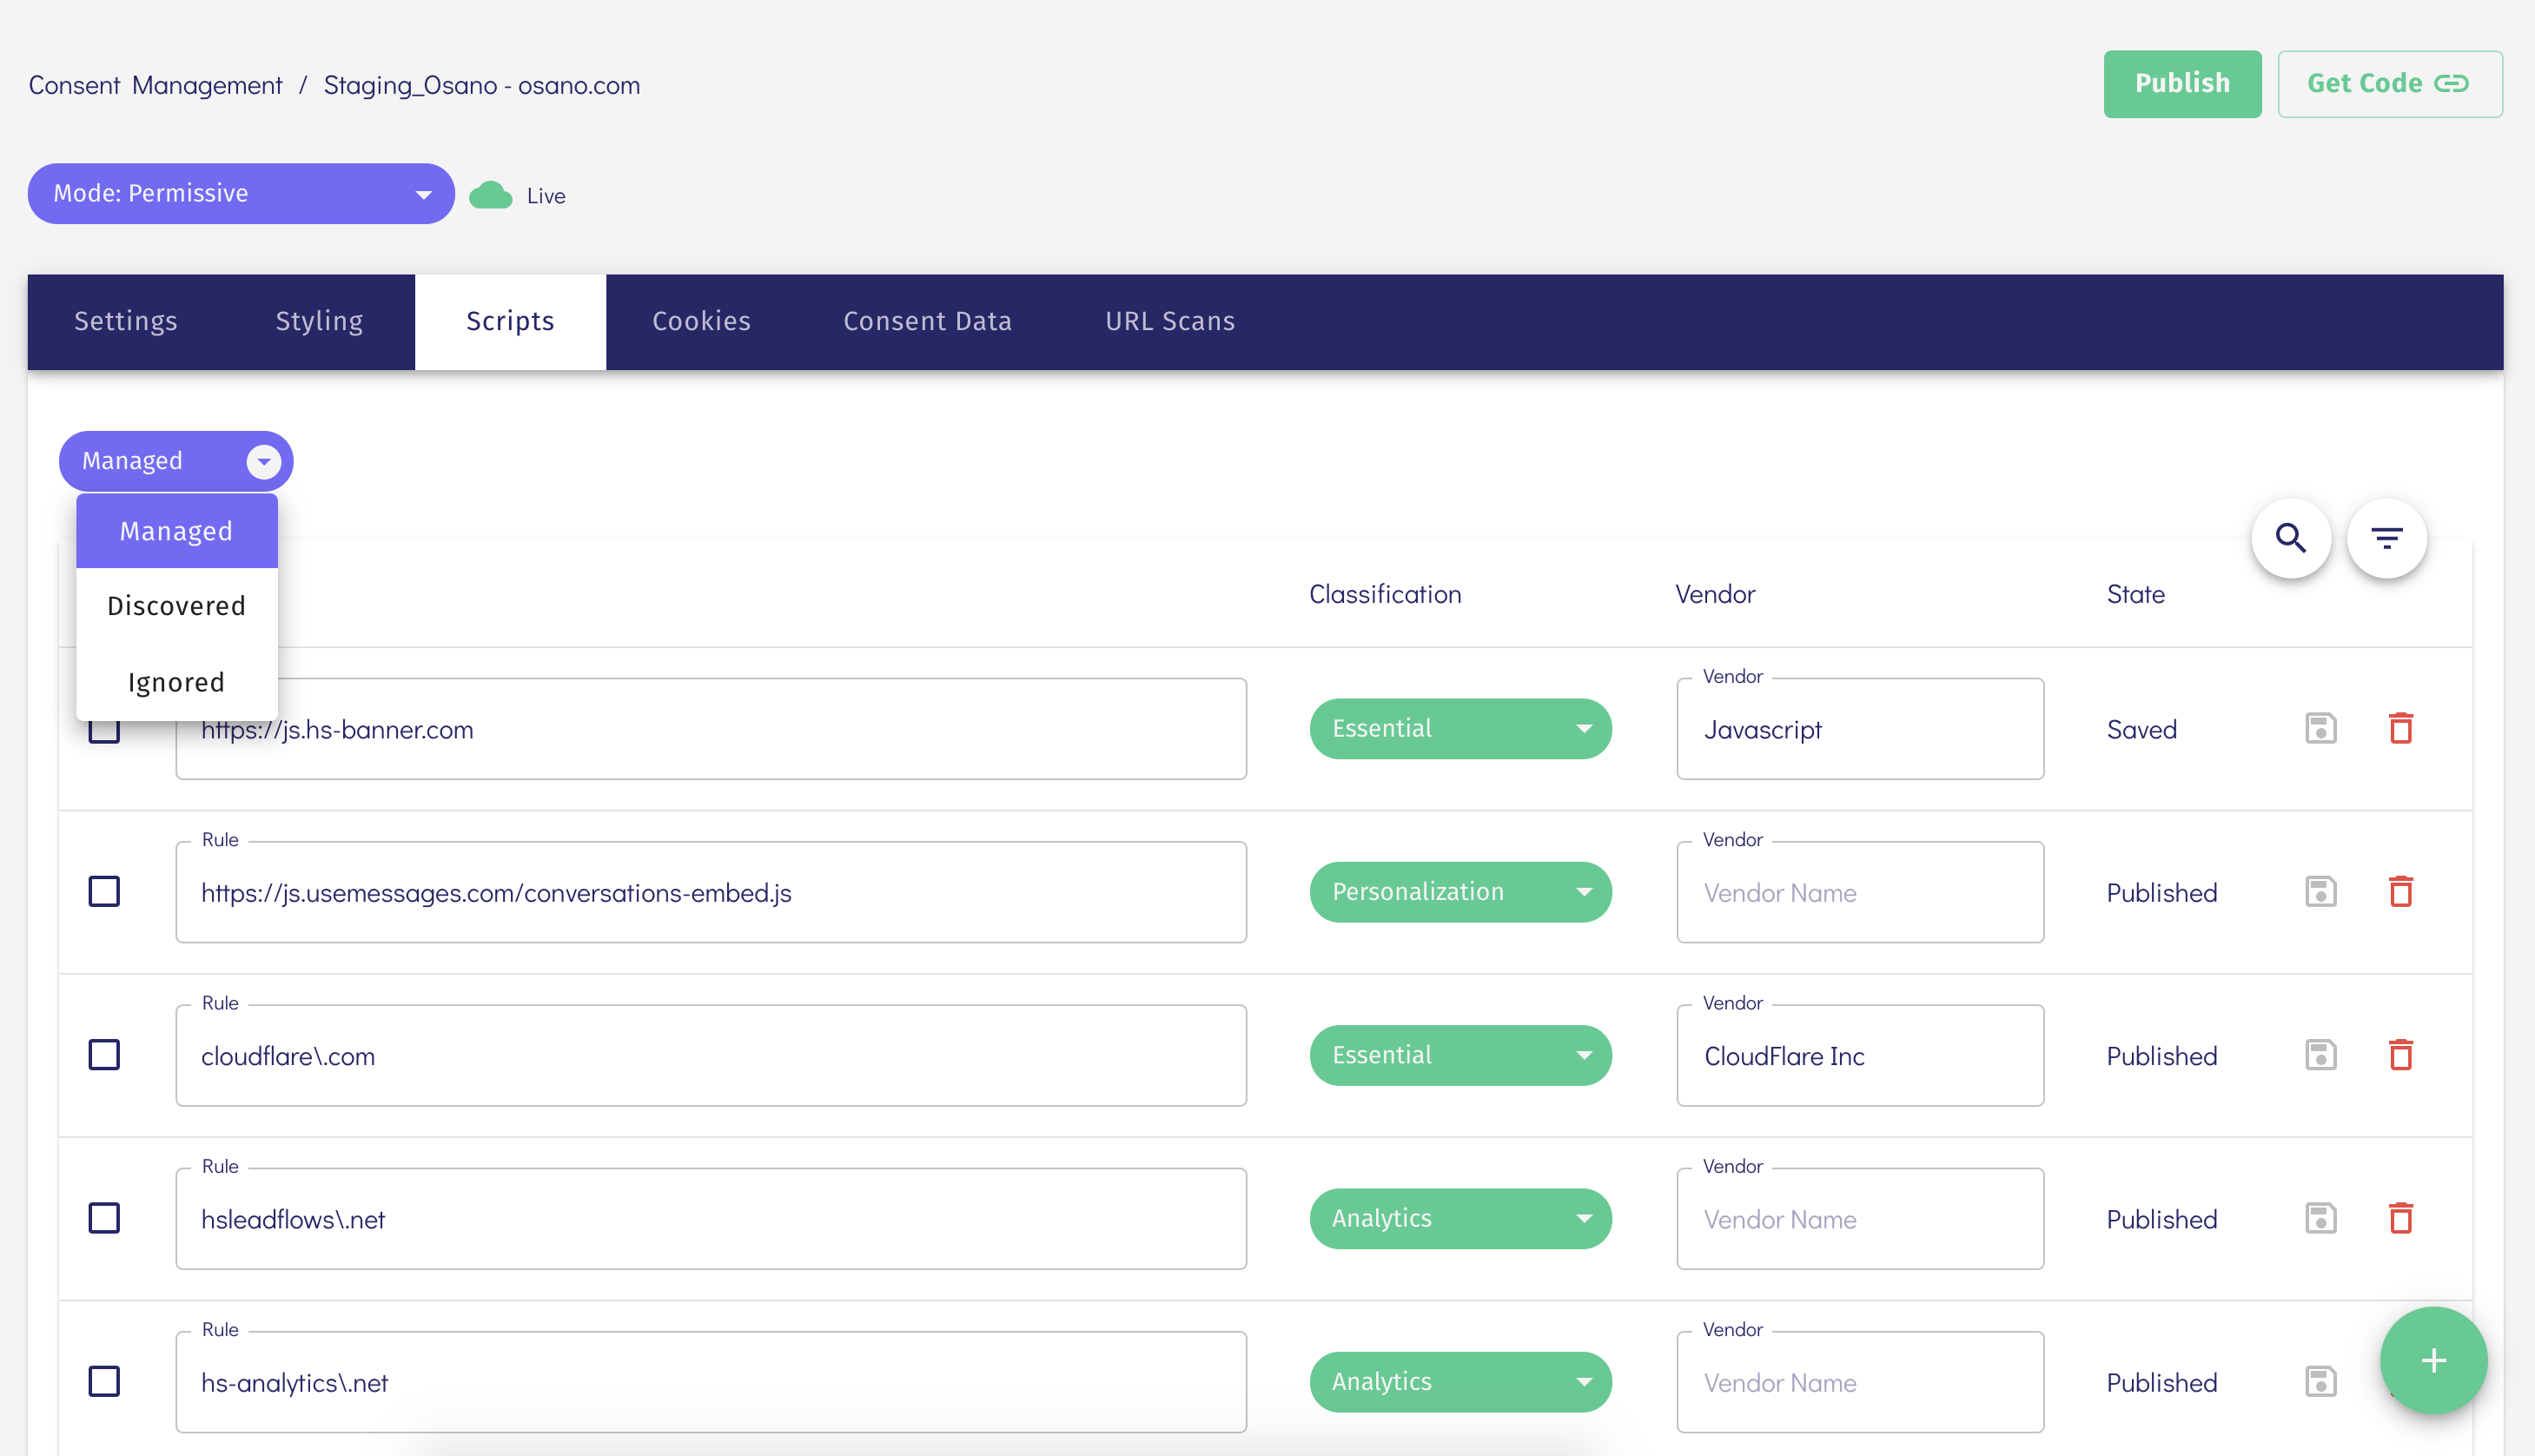This screenshot has height=1456, width=2535.
Task: Click the green plus add button
Action: click(2433, 1360)
